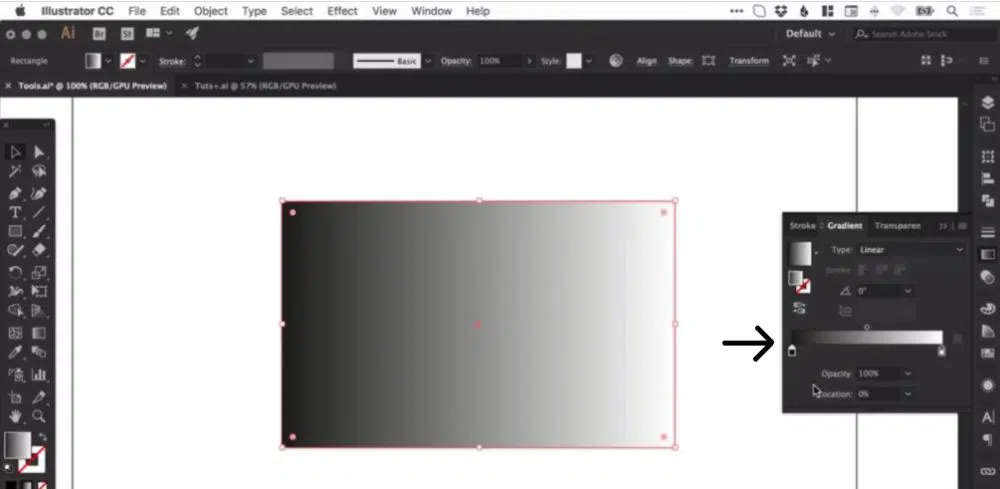This screenshot has width=1000, height=489.
Task: Open the Default workspace switcher dropdown
Action: (x=809, y=34)
